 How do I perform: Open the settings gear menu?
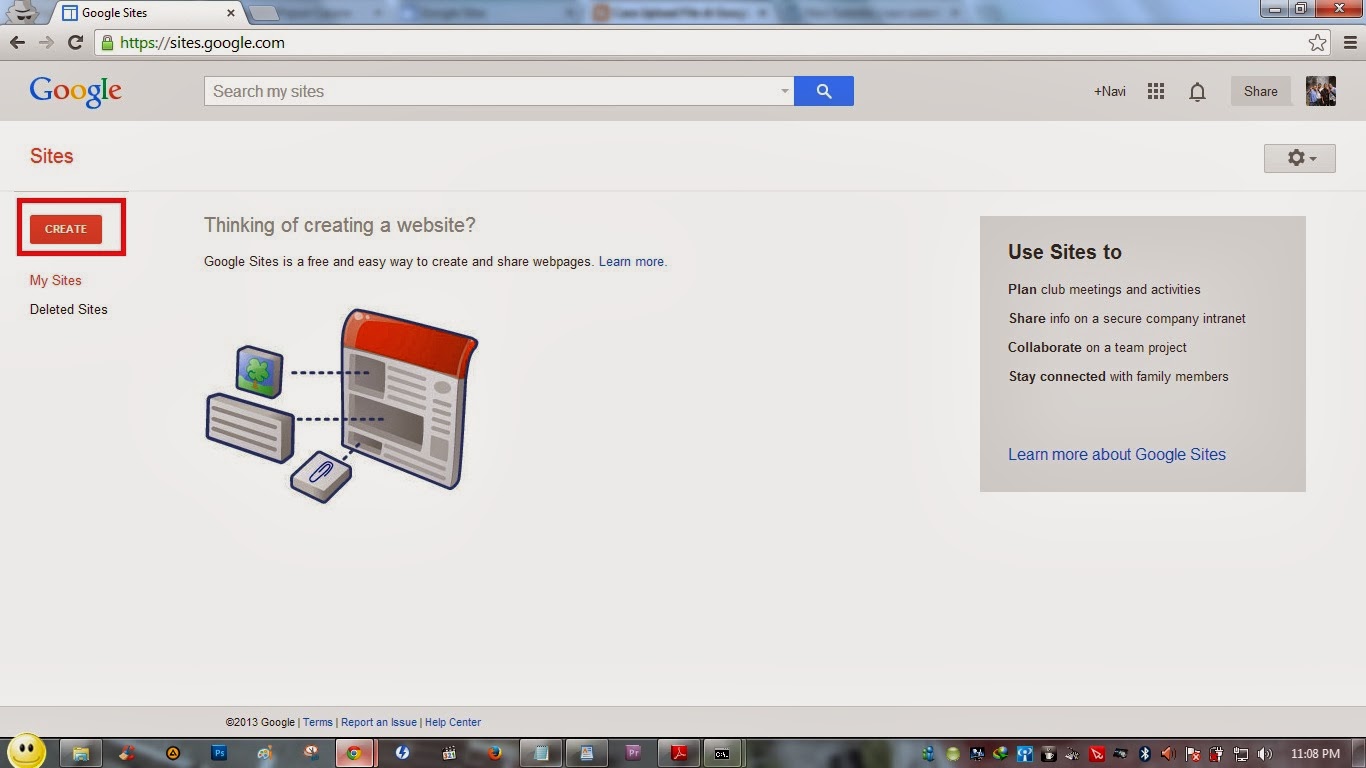1298,157
